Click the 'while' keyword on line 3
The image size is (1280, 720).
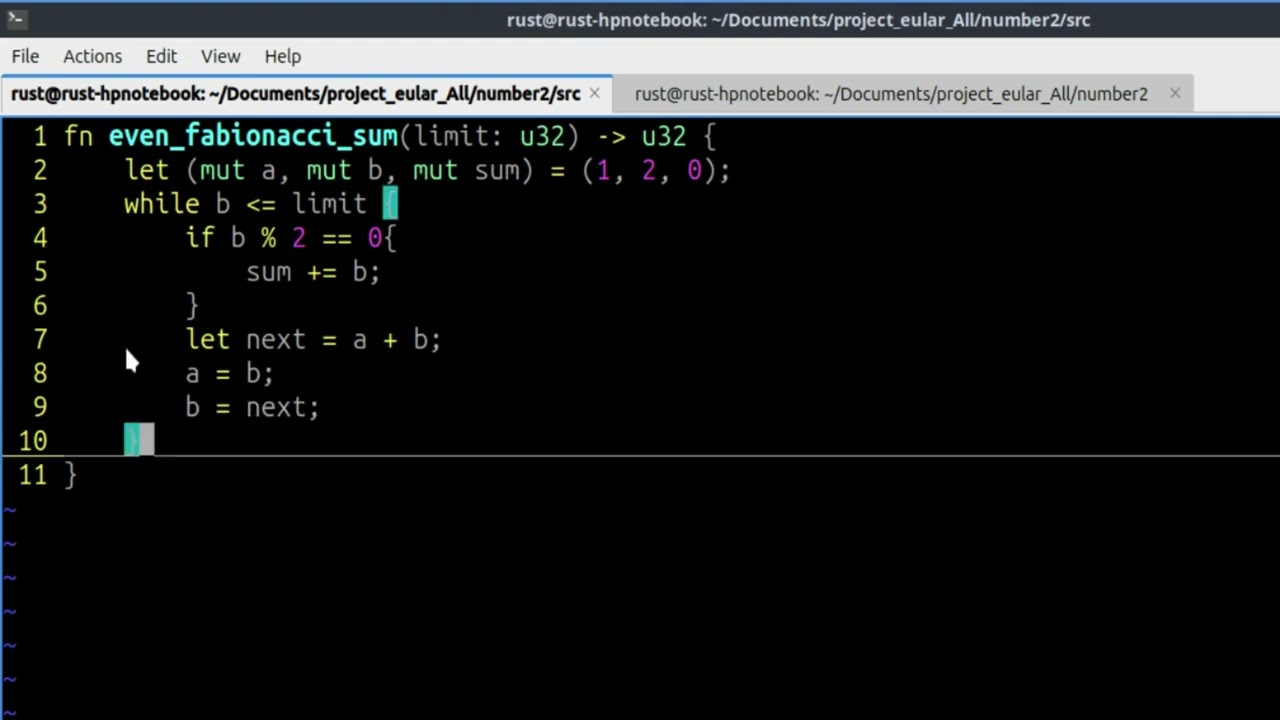(x=162, y=204)
